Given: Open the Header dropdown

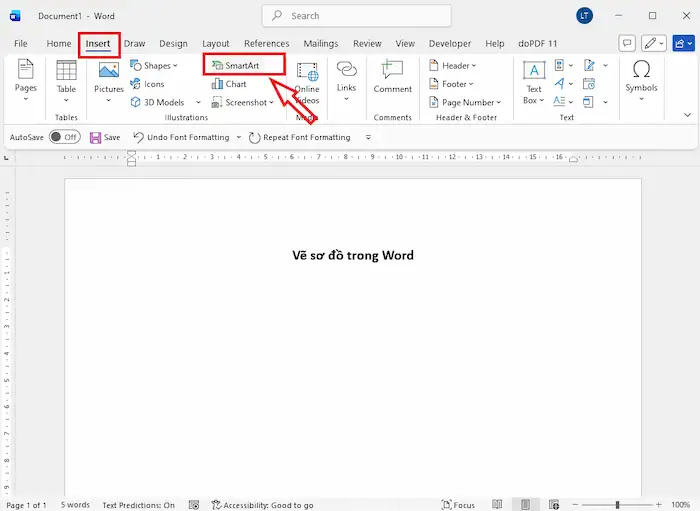Looking at the screenshot, I should pos(456,66).
